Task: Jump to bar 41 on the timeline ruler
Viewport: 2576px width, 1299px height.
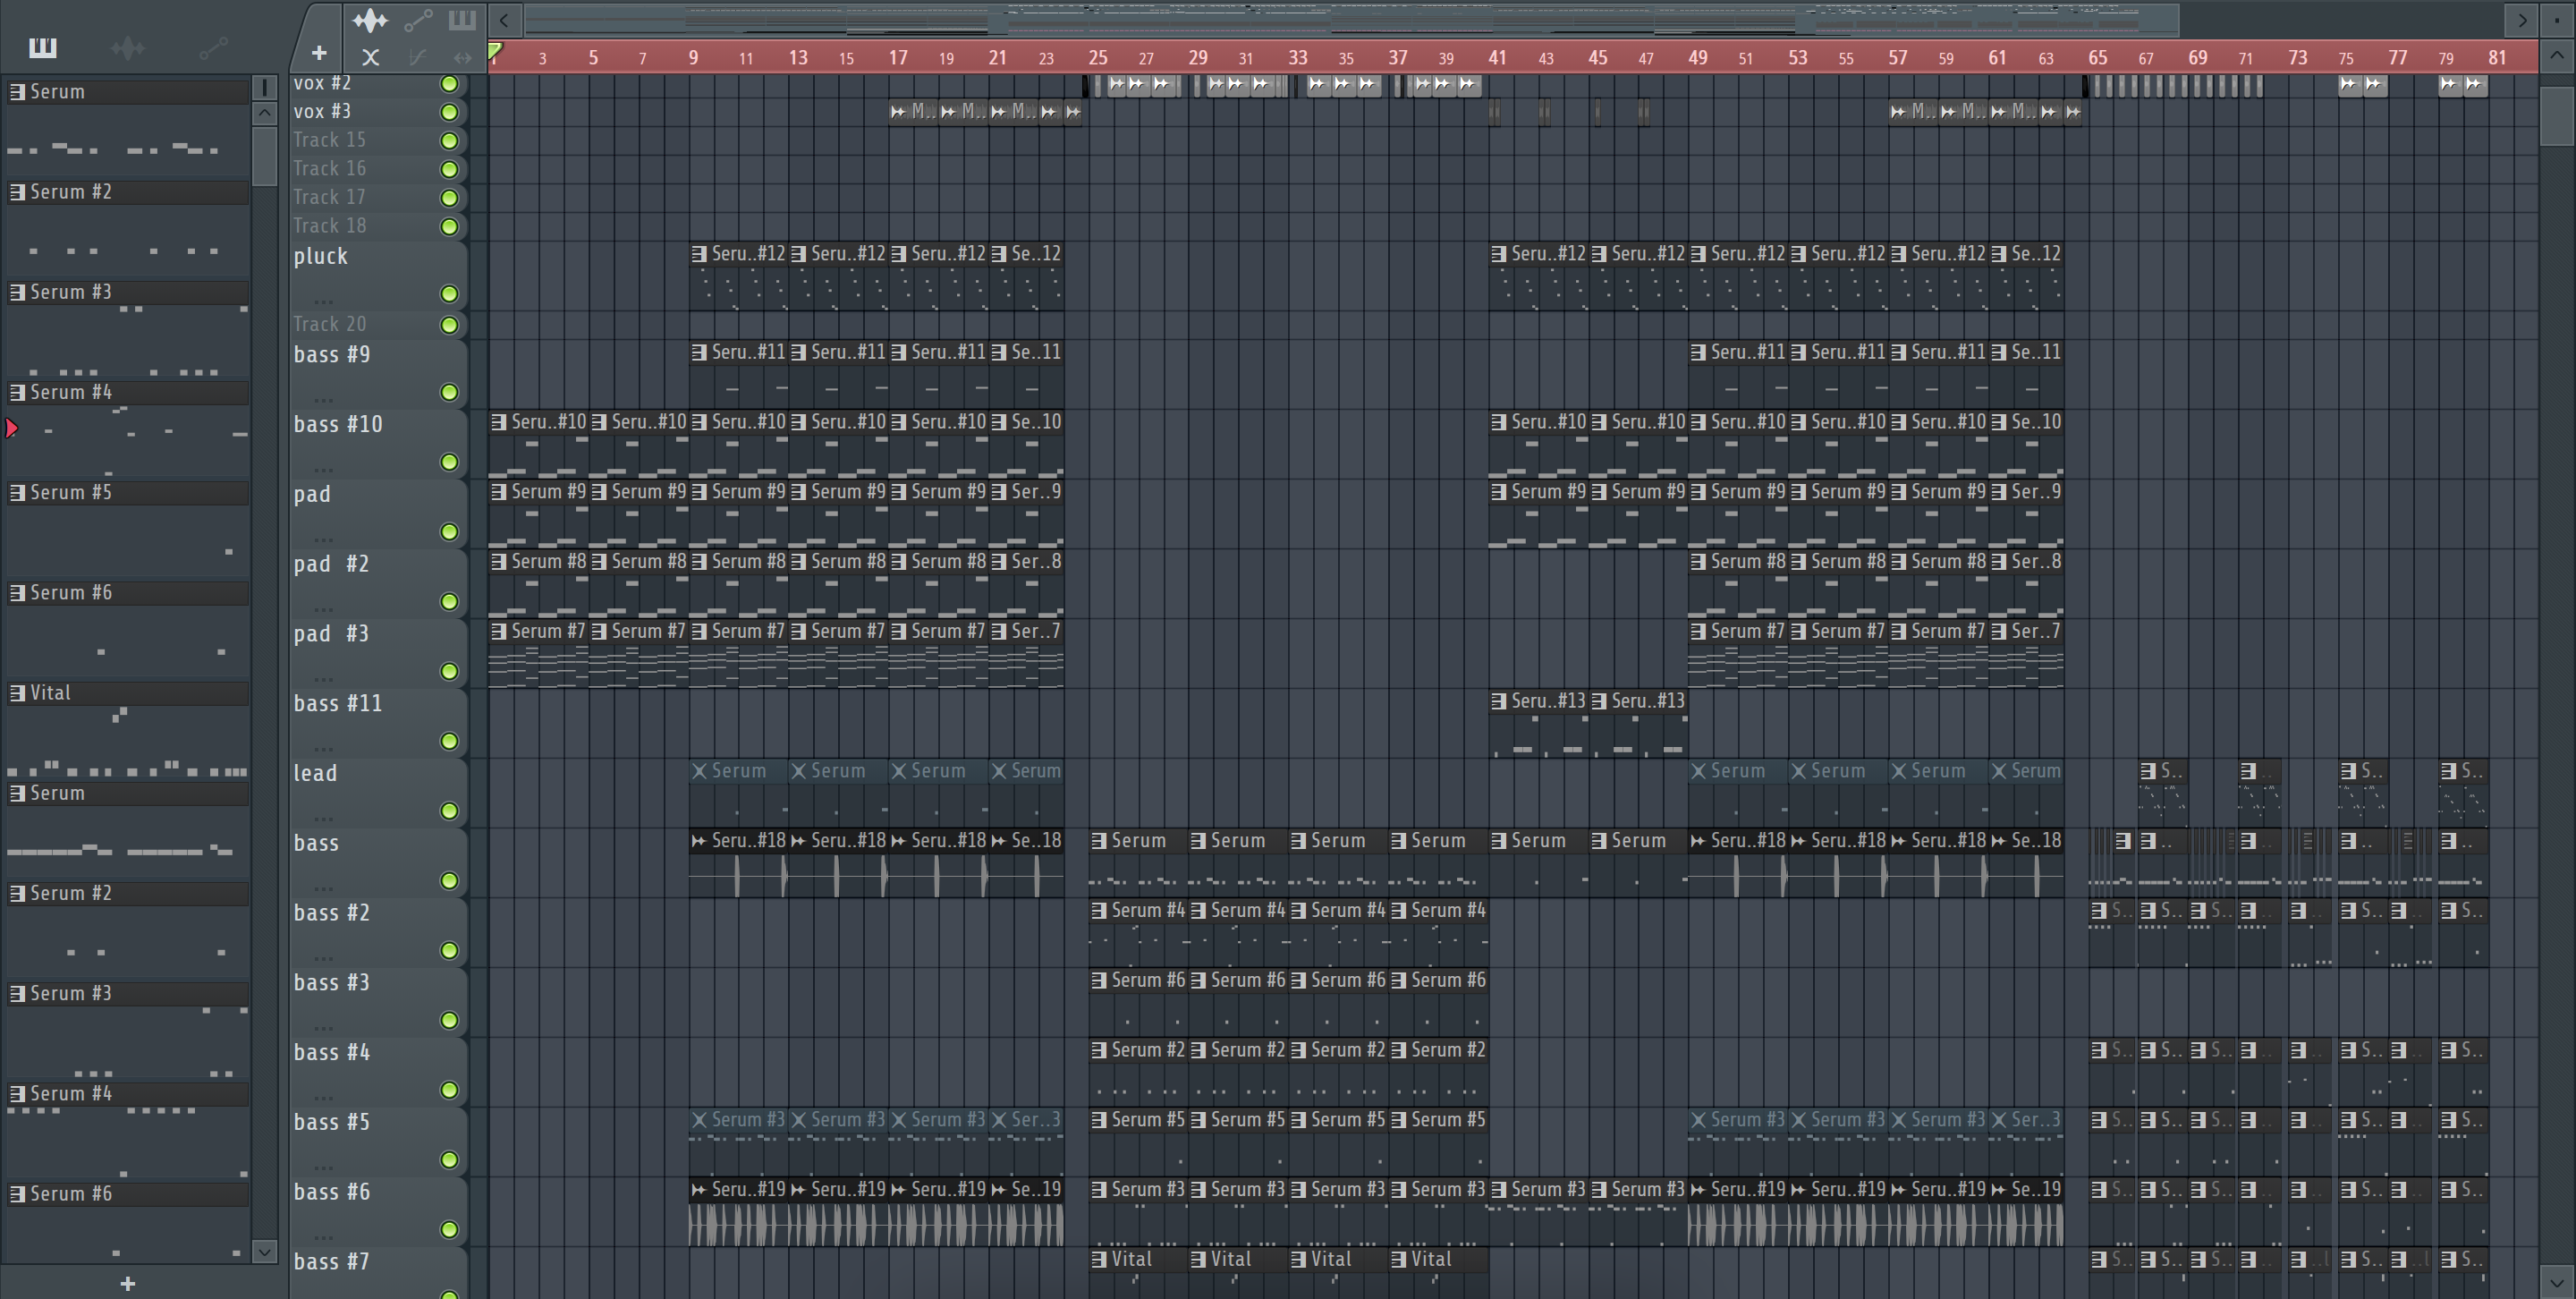Action: click(x=1497, y=57)
